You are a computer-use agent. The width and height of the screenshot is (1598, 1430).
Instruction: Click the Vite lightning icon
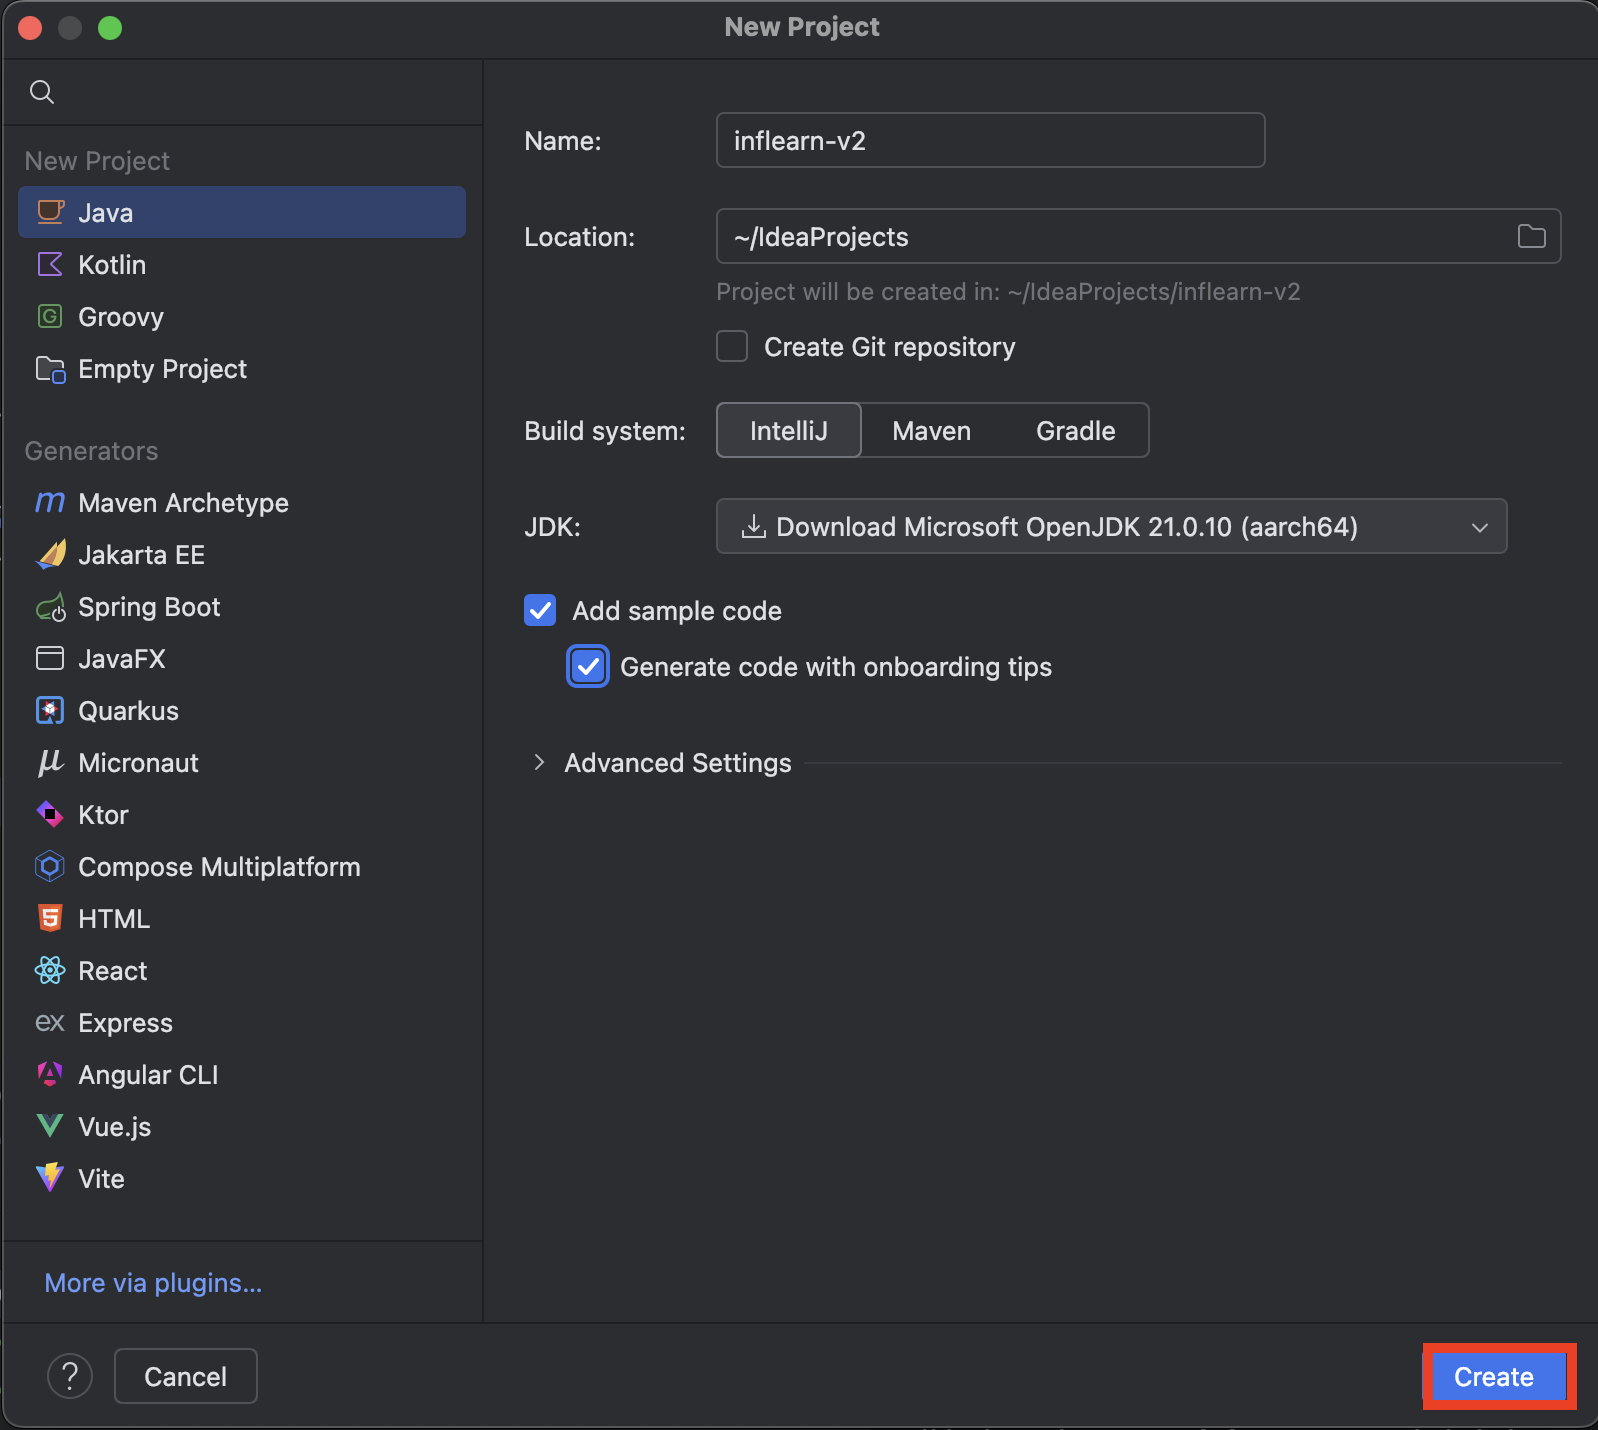click(50, 1178)
